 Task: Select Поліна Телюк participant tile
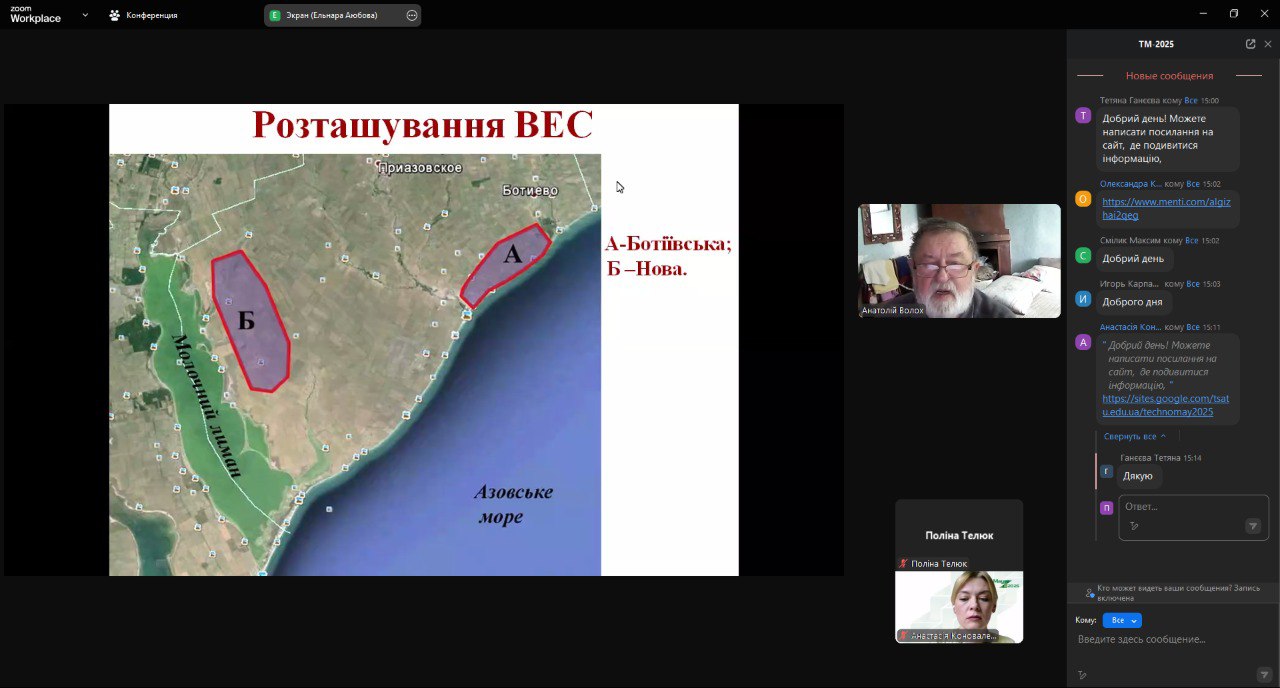tap(959, 535)
